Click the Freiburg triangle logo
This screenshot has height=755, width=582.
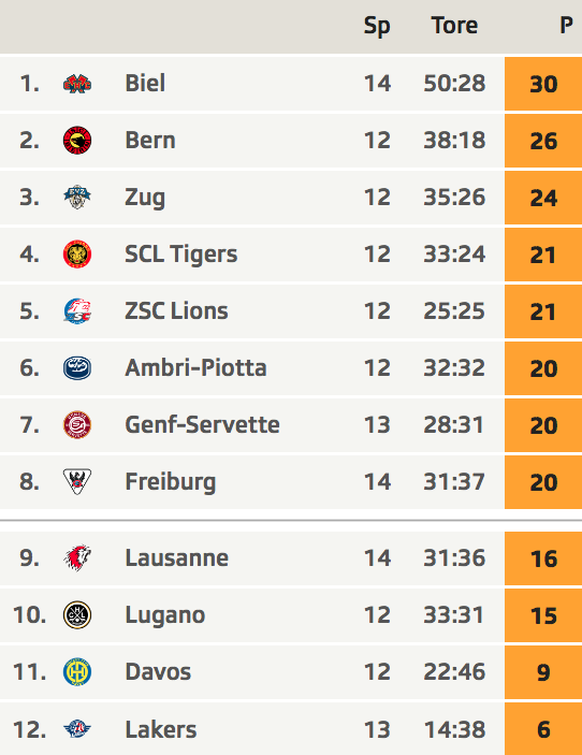77,482
